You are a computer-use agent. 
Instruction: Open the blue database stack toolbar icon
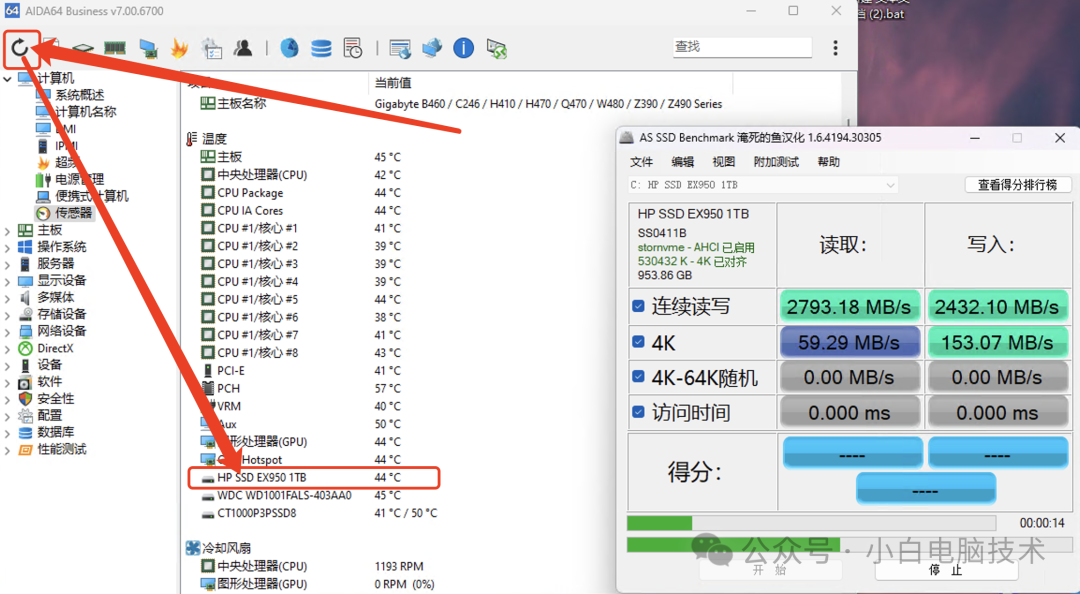tap(321, 48)
